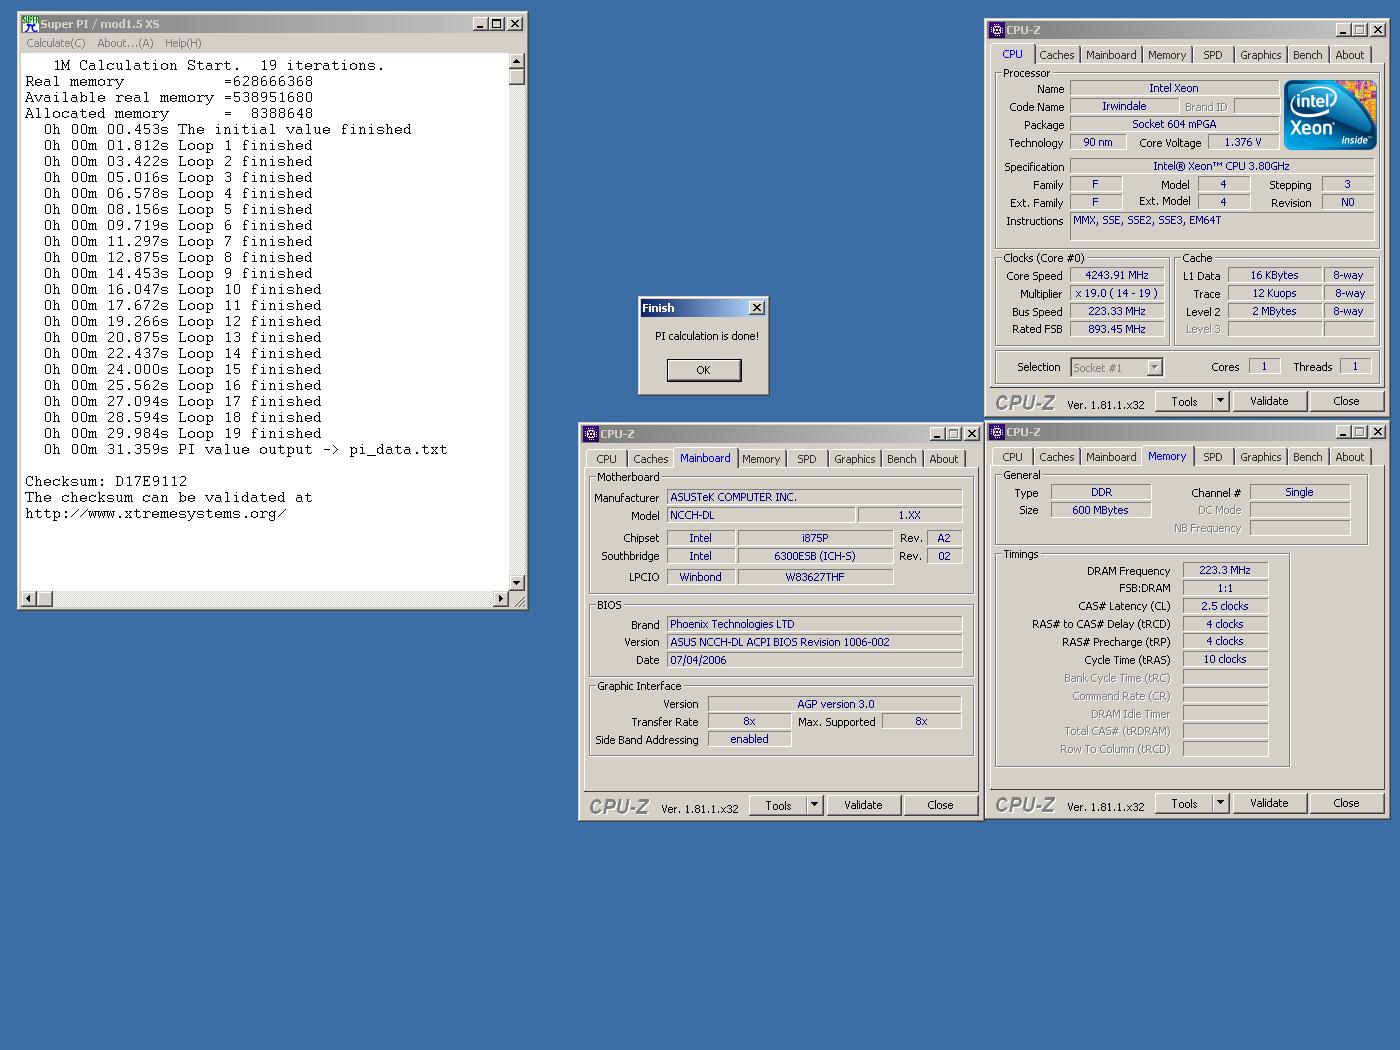Switch to CPU tab in Memory window
1400x1050 pixels.
pyautogui.click(x=1012, y=457)
